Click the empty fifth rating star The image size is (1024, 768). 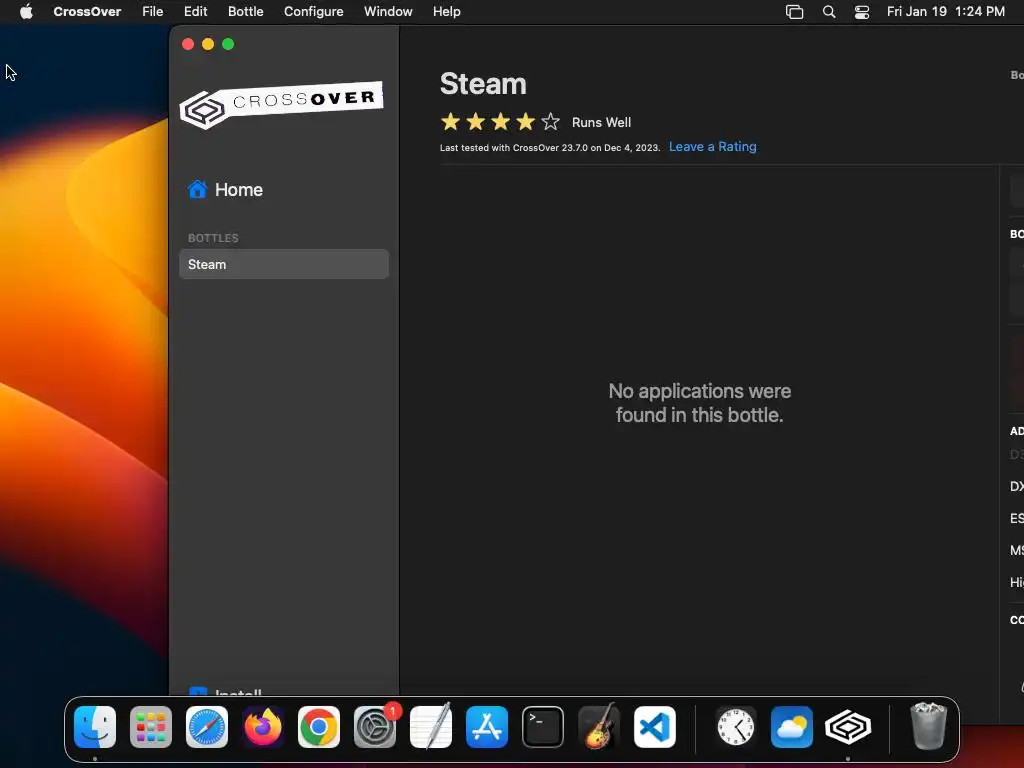click(551, 121)
